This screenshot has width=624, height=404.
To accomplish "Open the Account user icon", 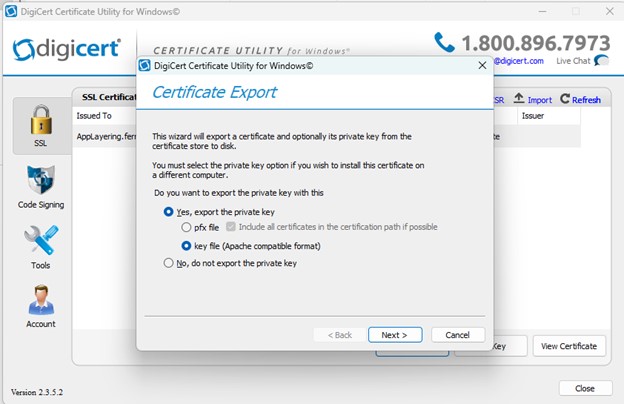I will click(x=40, y=300).
